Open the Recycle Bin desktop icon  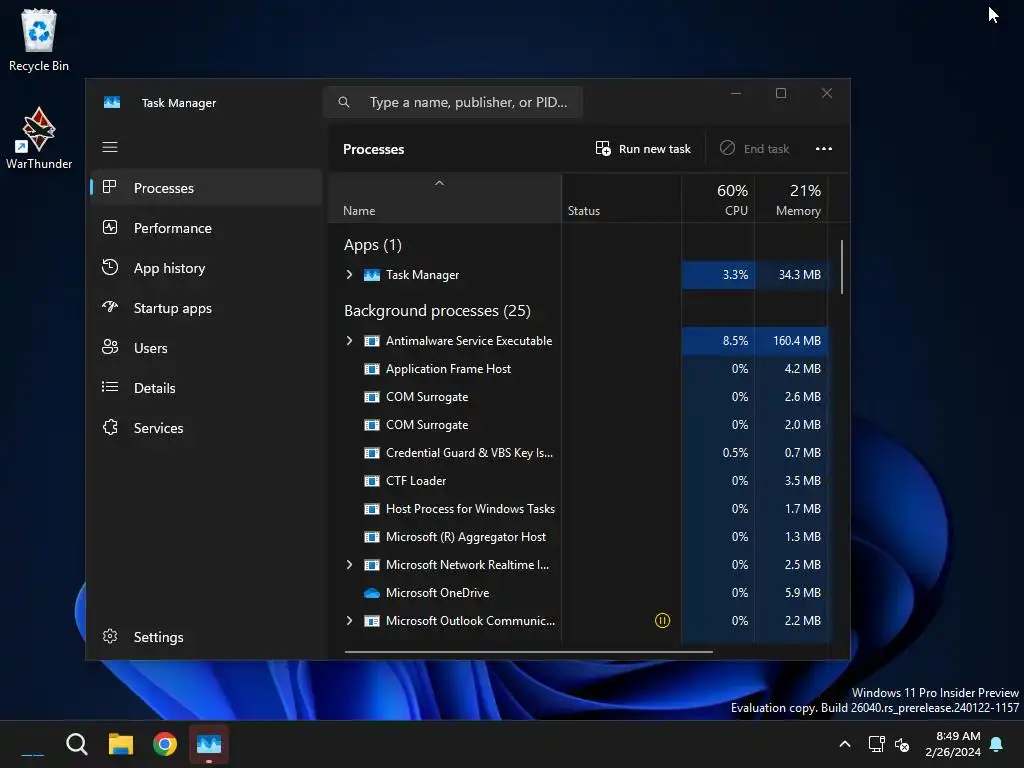click(39, 40)
